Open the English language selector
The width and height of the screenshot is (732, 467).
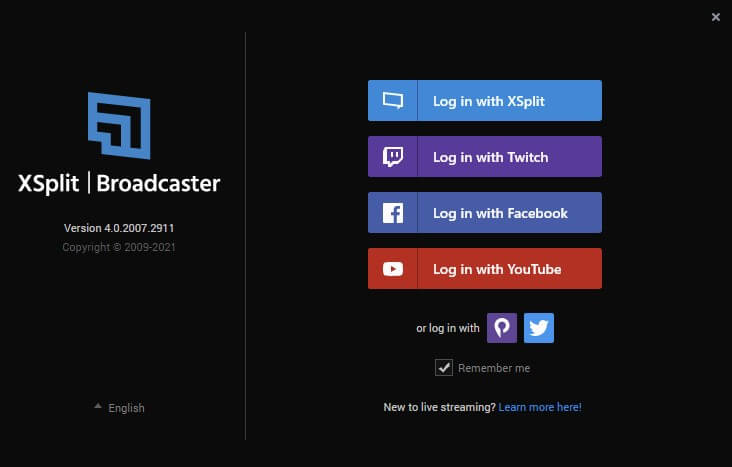(x=126, y=408)
